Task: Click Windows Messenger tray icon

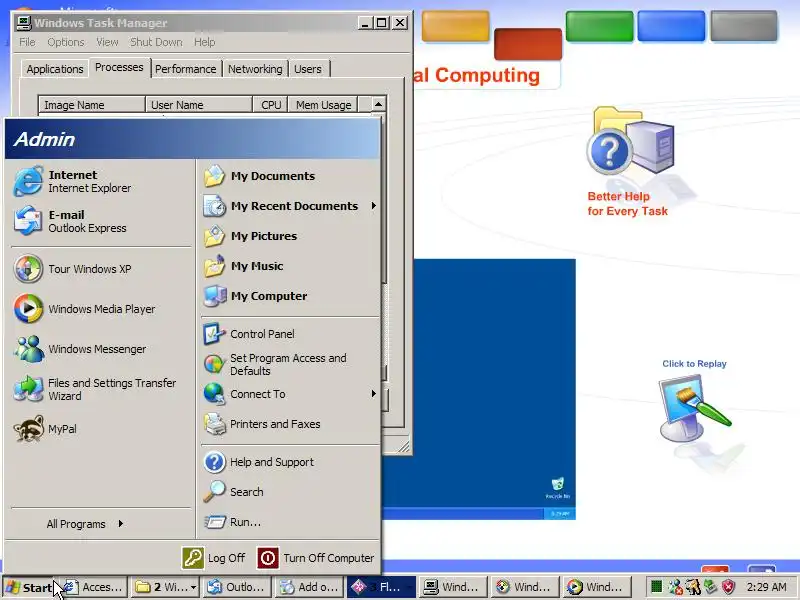Action: pos(675,587)
